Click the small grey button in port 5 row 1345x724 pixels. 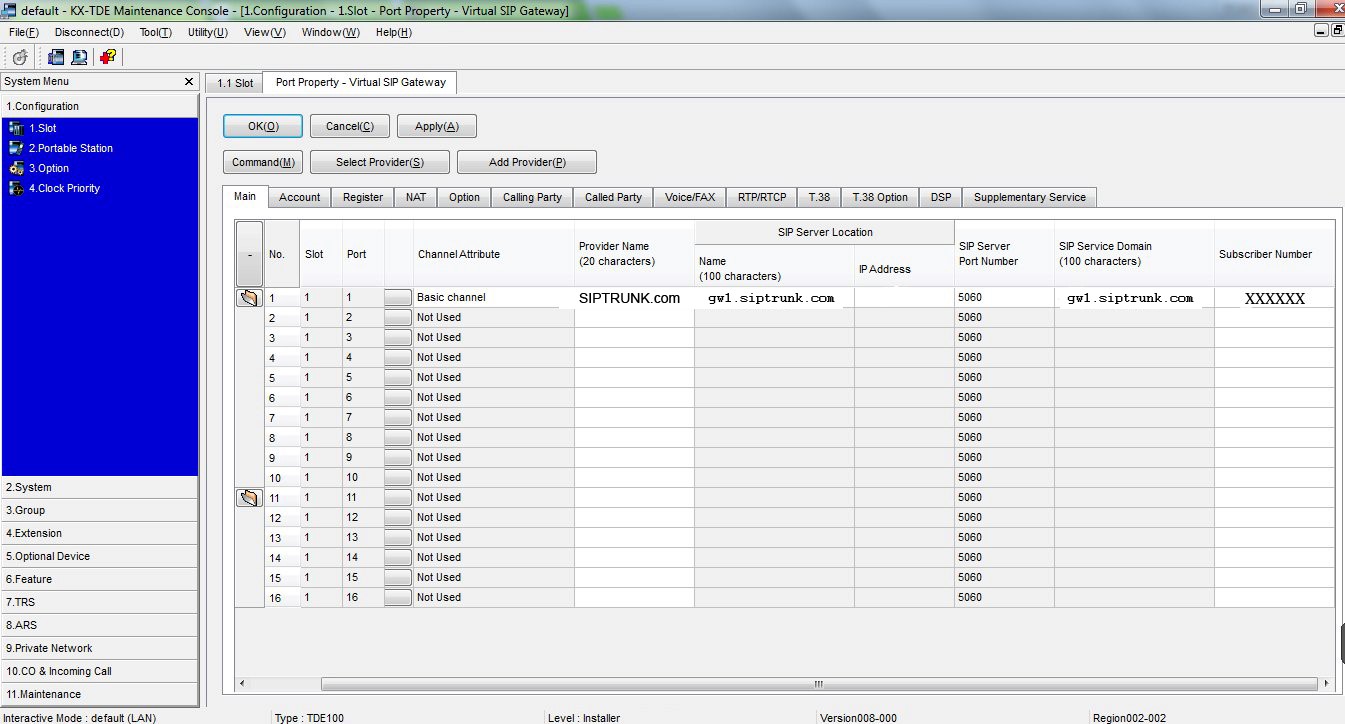pyautogui.click(x=398, y=378)
